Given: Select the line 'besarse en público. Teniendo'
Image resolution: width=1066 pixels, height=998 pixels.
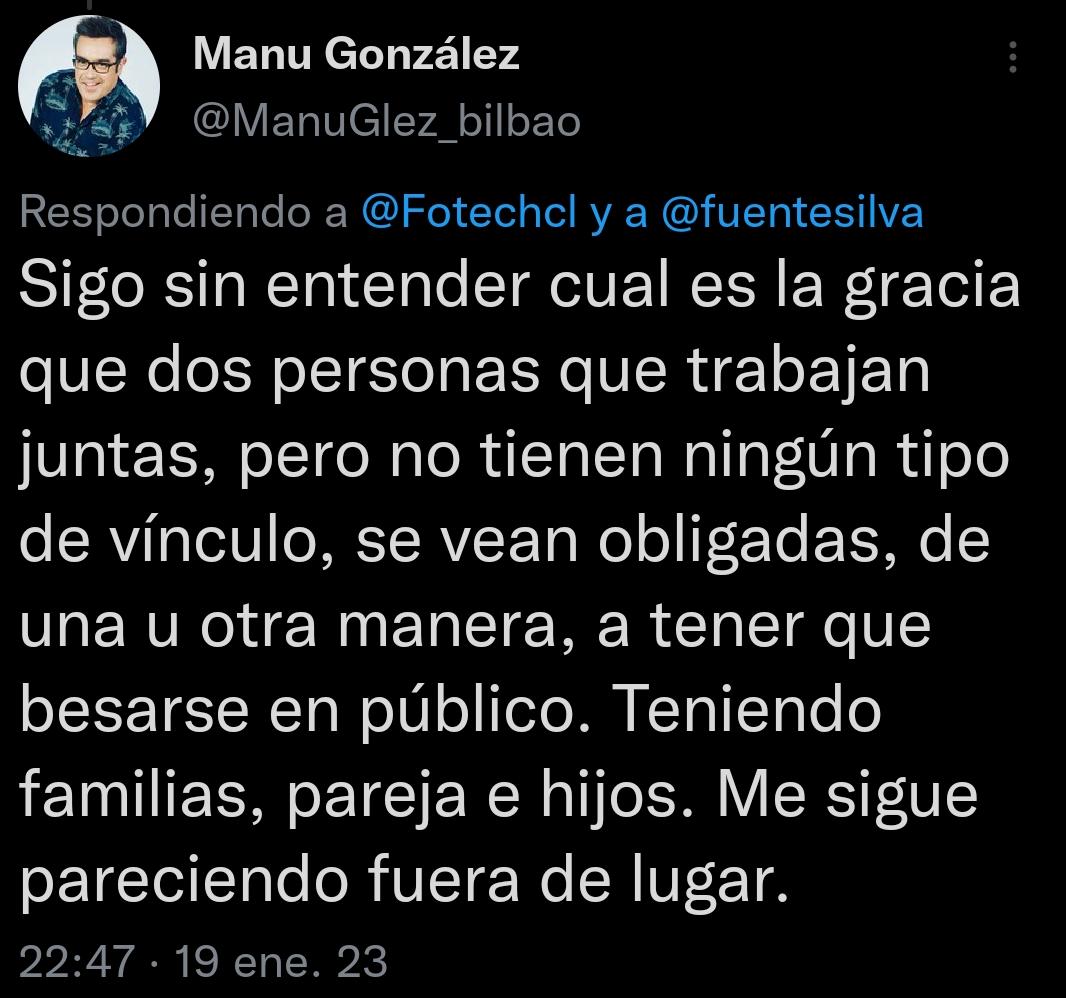Looking at the screenshot, I should tap(451, 712).
